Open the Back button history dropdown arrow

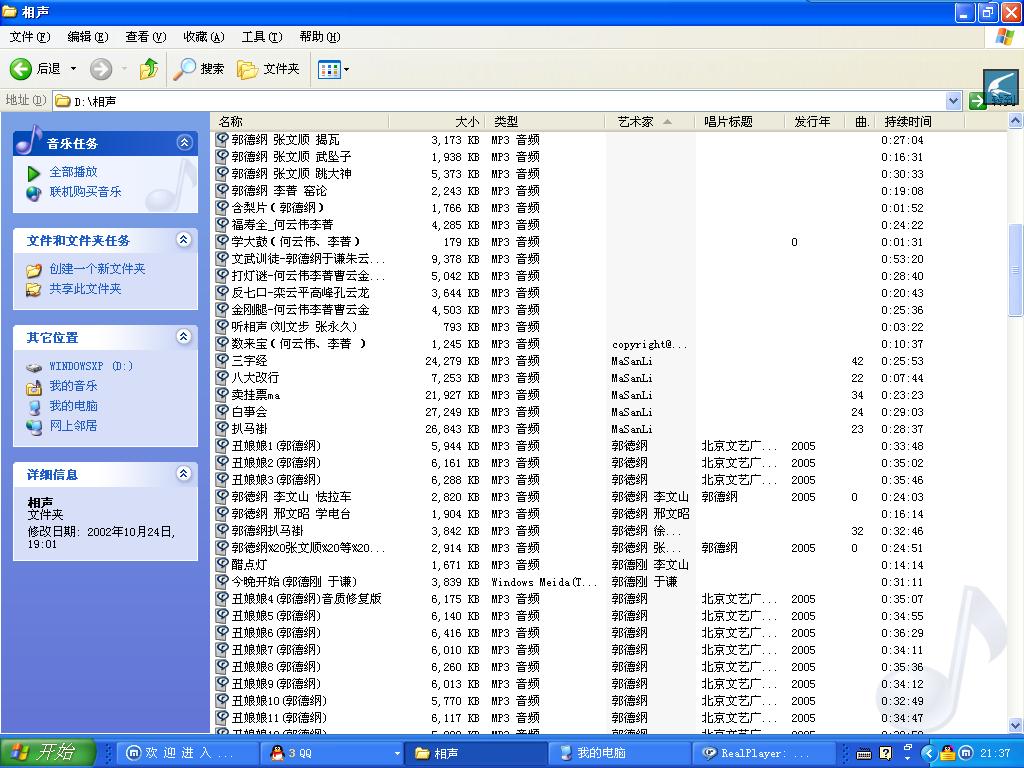(73, 69)
